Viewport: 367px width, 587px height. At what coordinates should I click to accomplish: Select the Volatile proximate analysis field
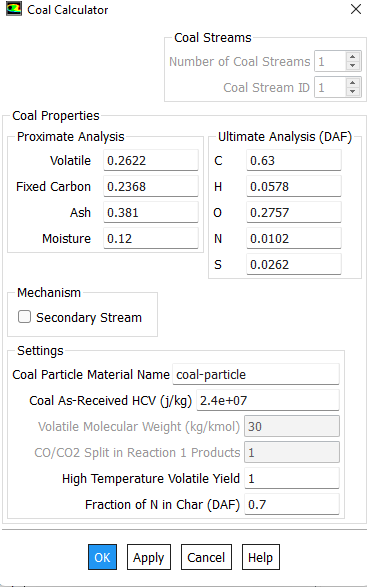click(151, 160)
